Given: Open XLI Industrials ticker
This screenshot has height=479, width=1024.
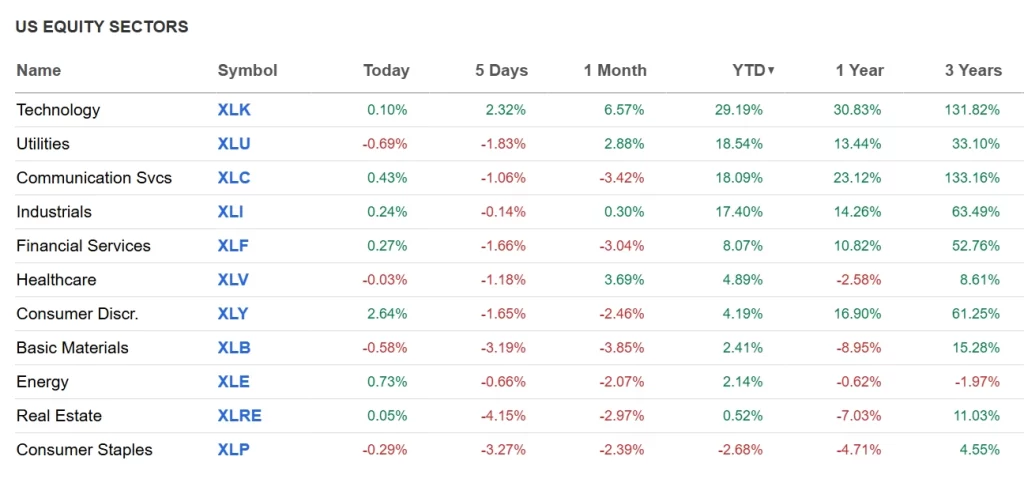Looking at the screenshot, I should coord(230,212).
